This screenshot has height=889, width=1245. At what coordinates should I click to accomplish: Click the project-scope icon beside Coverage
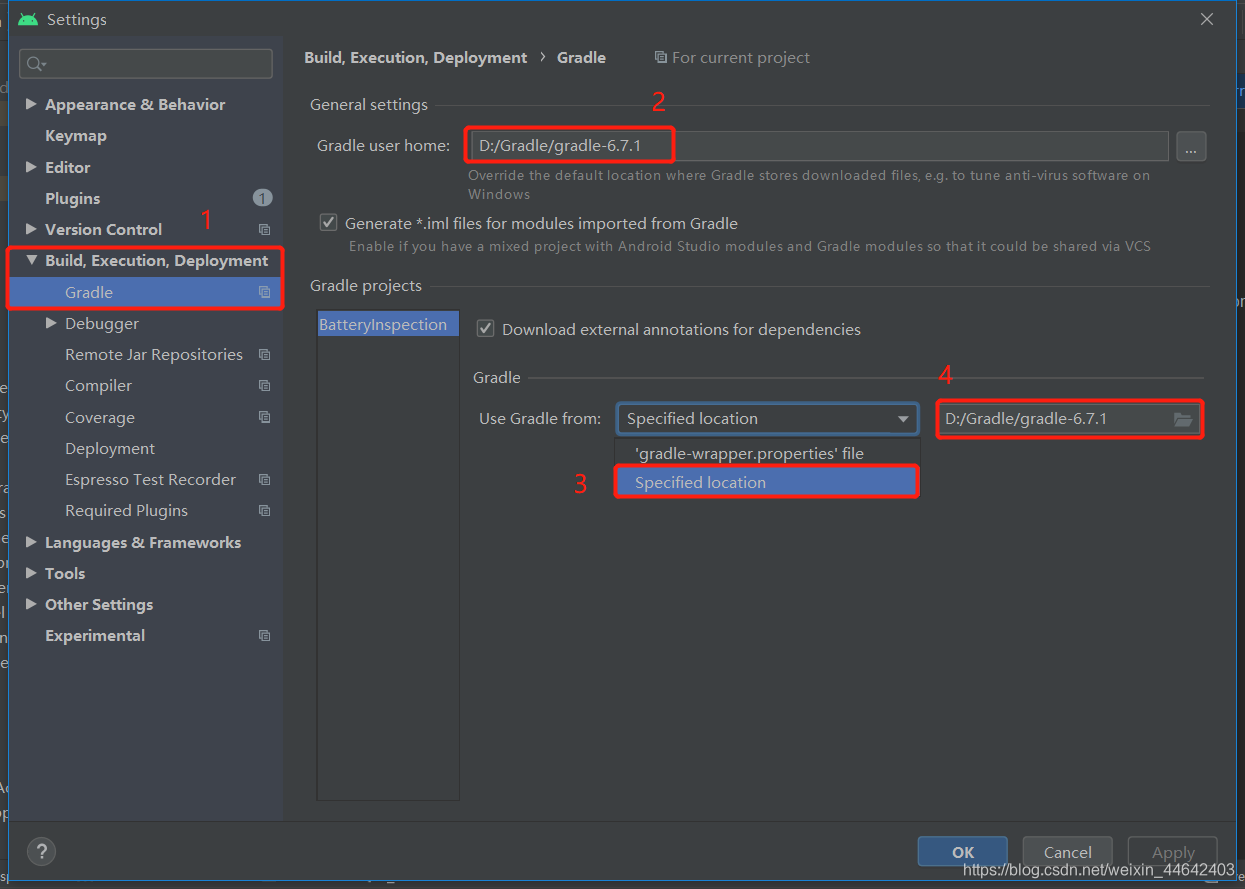coord(264,417)
